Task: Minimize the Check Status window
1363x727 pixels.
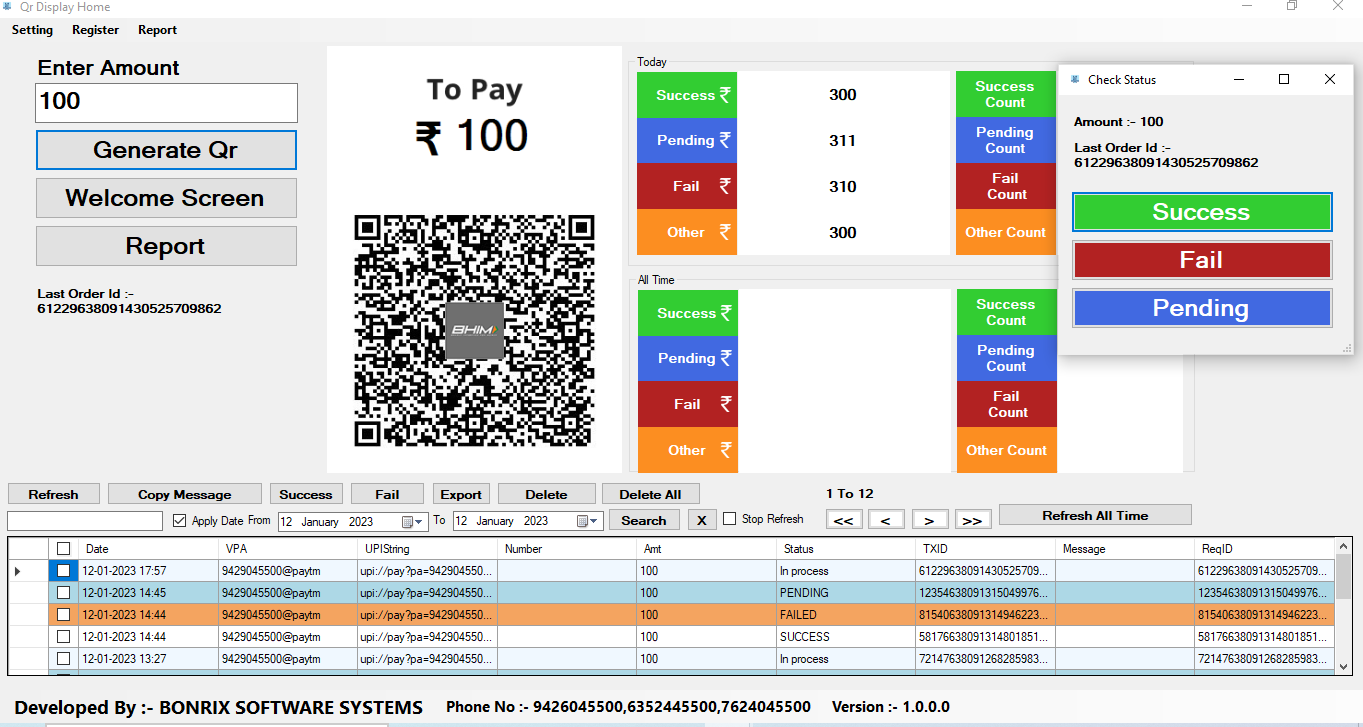Action: click(1238, 79)
